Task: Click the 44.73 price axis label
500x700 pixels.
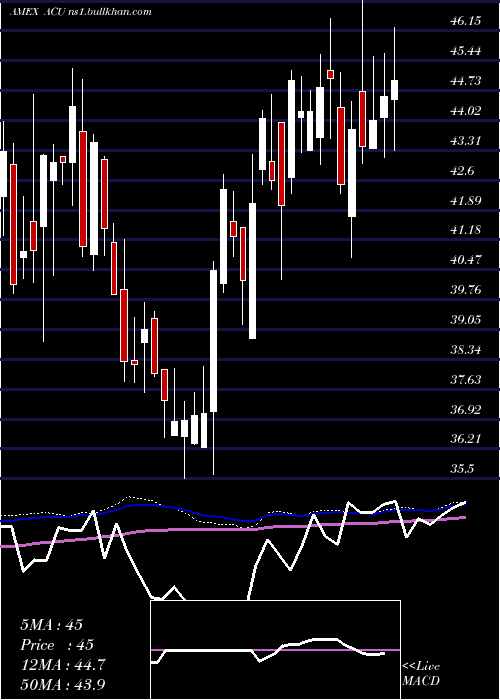Action: pyautogui.click(x=466, y=81)
